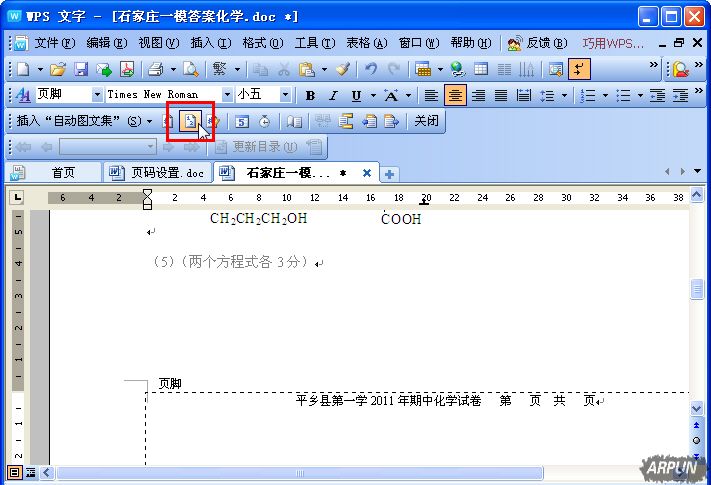Click the insert time clock icon

[x=265, y=121]
